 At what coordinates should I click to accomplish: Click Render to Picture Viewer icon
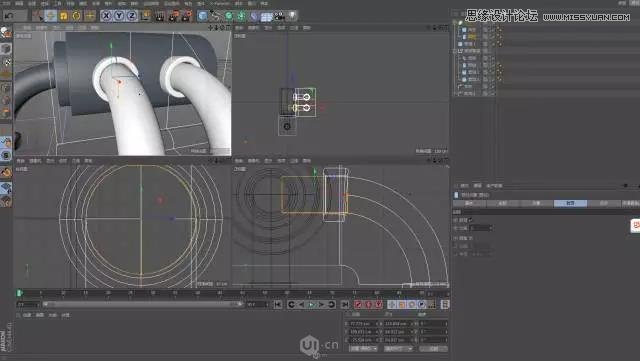click(x=173, y=16)
